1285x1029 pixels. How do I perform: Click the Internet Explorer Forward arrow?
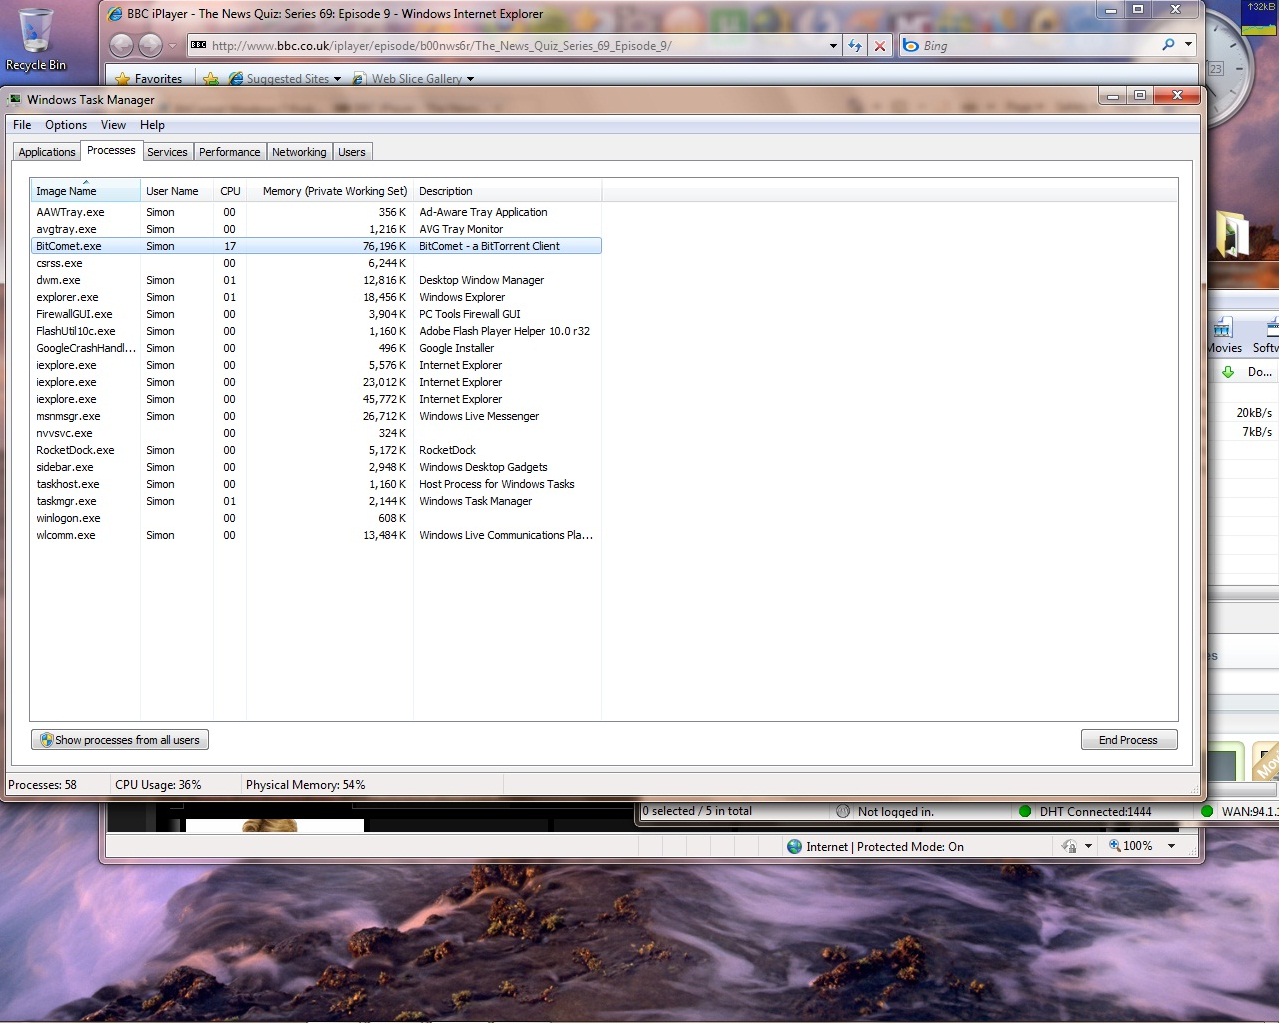[150, 45]
